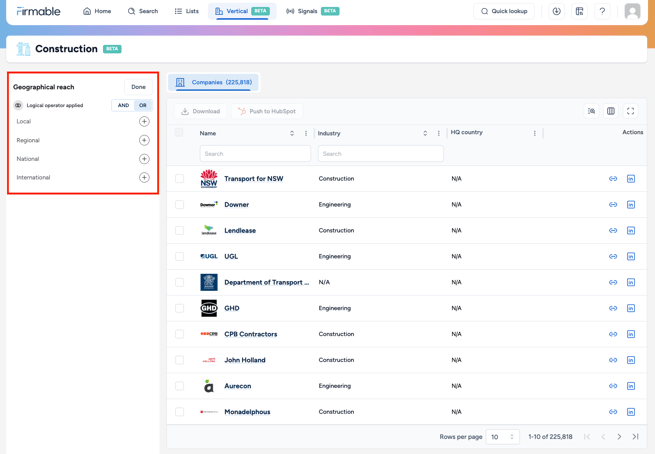
Task: Toggle fullscreen table view icon
Action: pyautogui.click(x=630, y=111)
